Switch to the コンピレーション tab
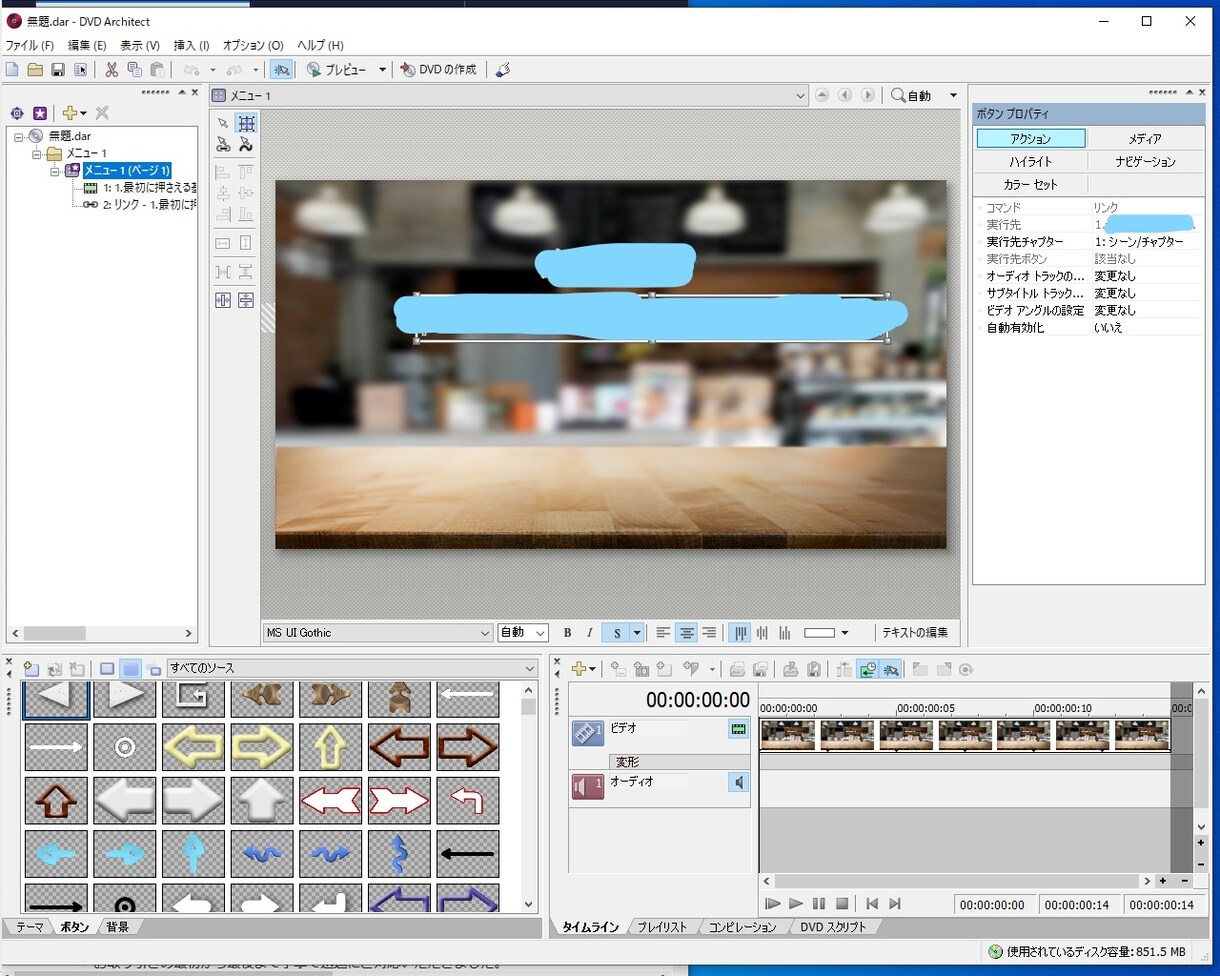Screen dimensions: 1220x976 pos(742,927)
